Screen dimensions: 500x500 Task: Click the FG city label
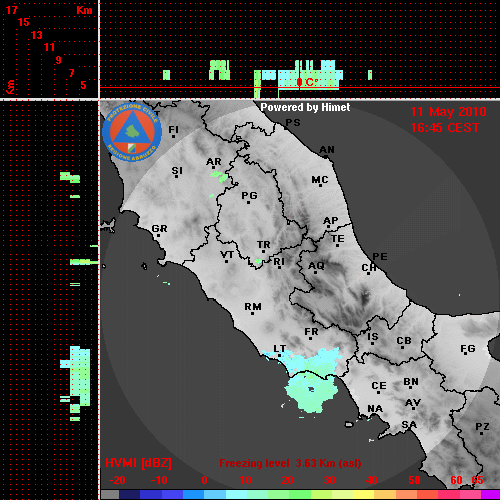pos(468,349)
